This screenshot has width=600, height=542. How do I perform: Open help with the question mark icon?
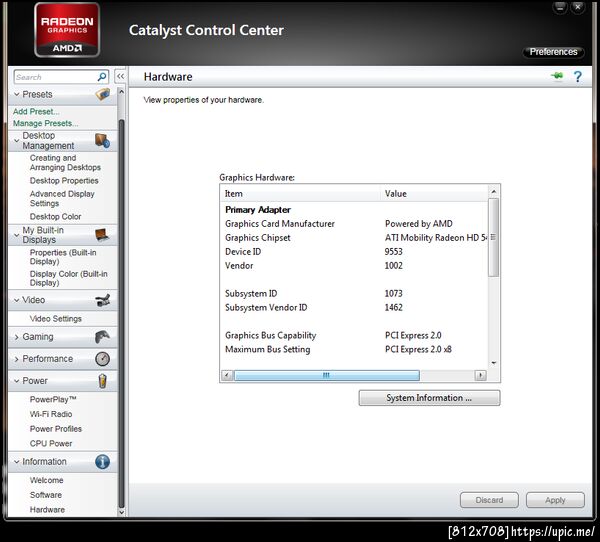pyautogui.click(x=577, y=77)
